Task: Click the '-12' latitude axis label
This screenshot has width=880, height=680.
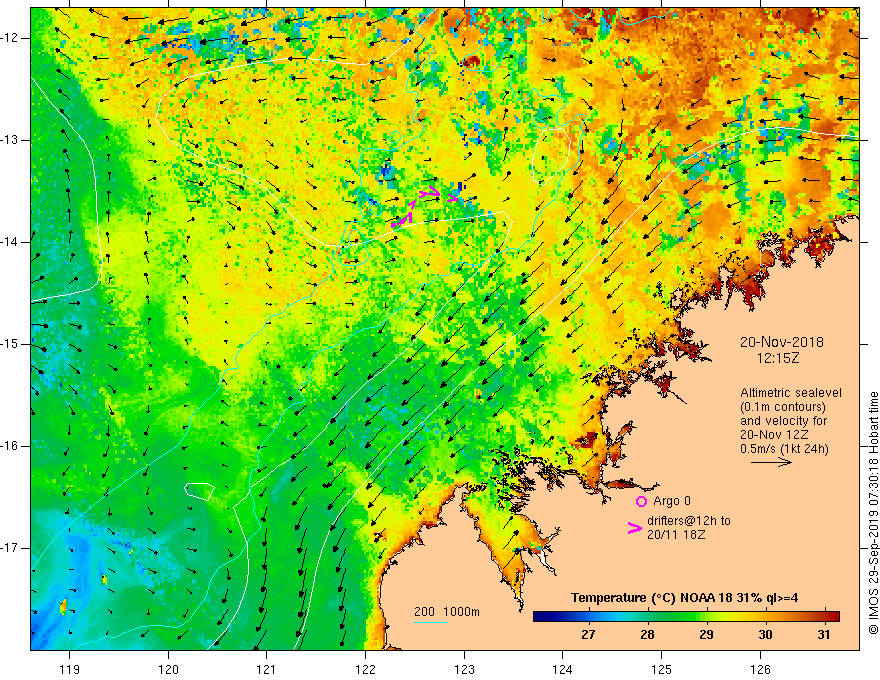Action: click(x=11, y=38)
